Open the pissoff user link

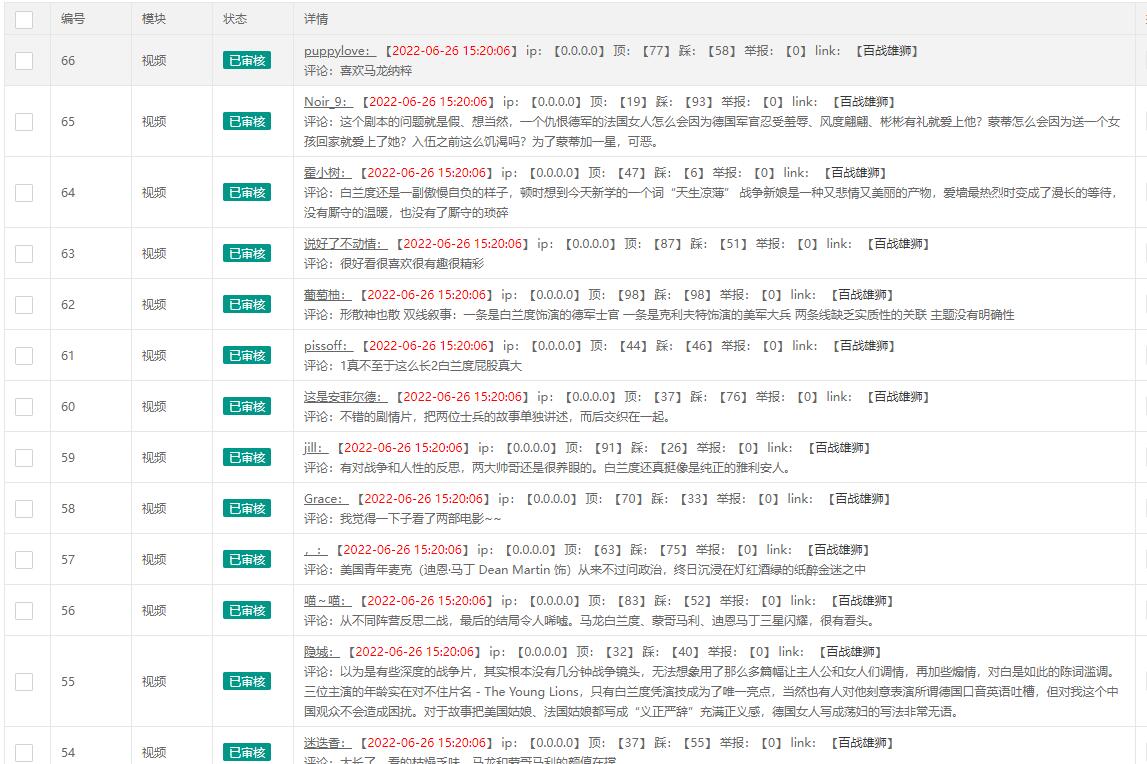(x=329, y=345)
